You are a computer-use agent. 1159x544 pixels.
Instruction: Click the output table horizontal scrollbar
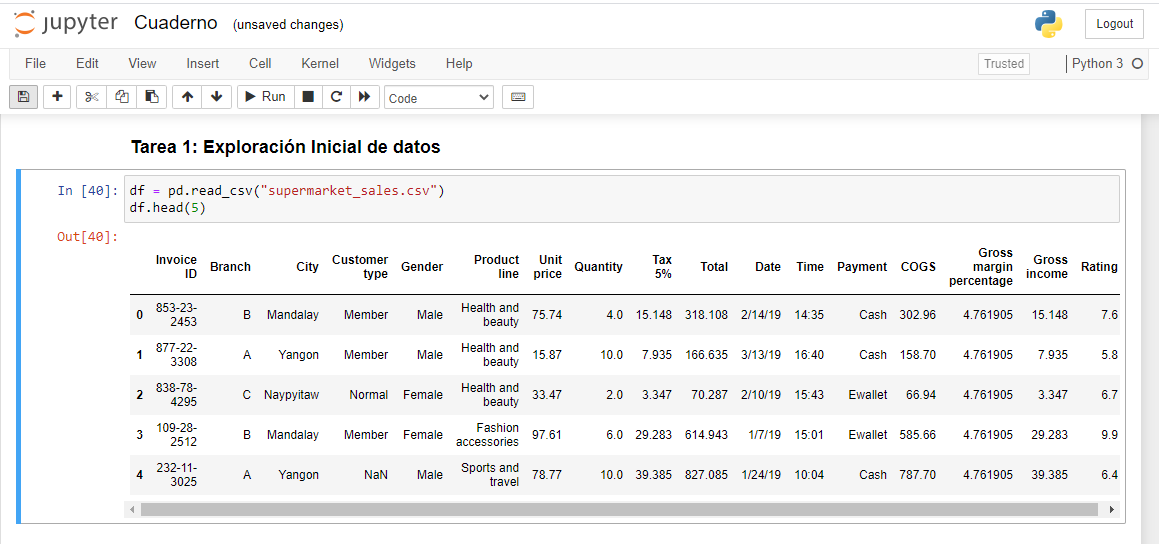(619, 510)
